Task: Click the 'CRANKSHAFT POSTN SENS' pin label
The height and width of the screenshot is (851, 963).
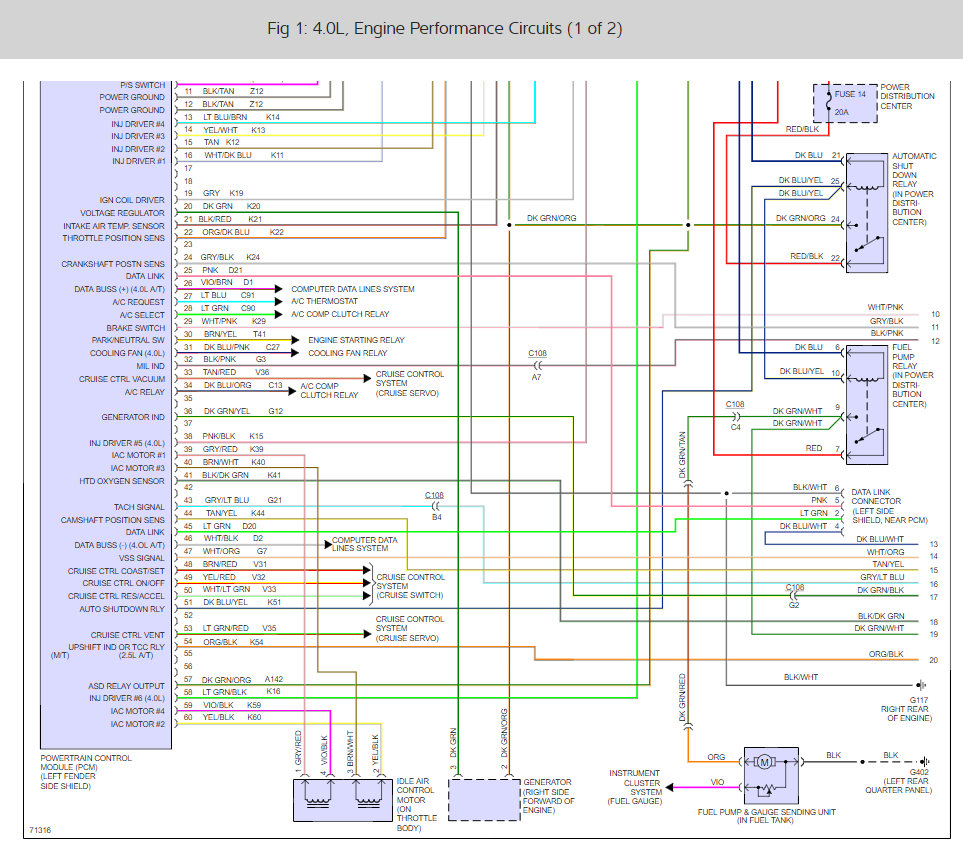Action: (112, 264)
